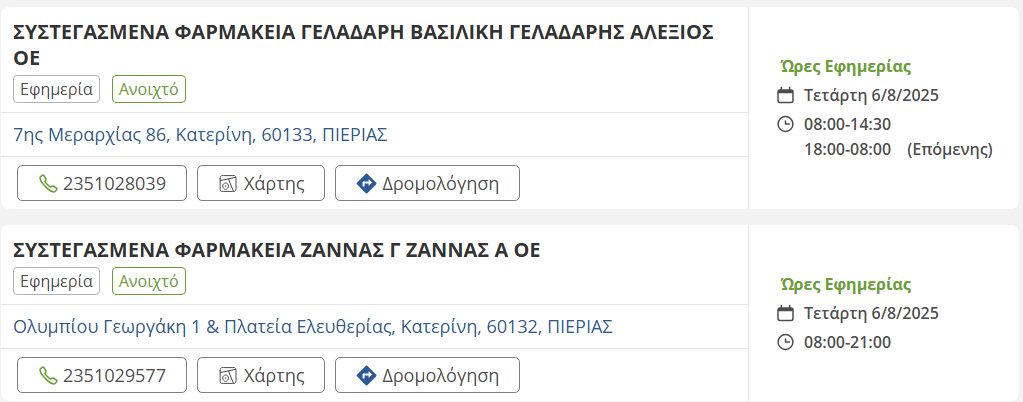Image resolution: width=1023 pixels, height=402 pixels.
Task: Click phone icon beside 2351028039
Action: [x=47, y=184]
